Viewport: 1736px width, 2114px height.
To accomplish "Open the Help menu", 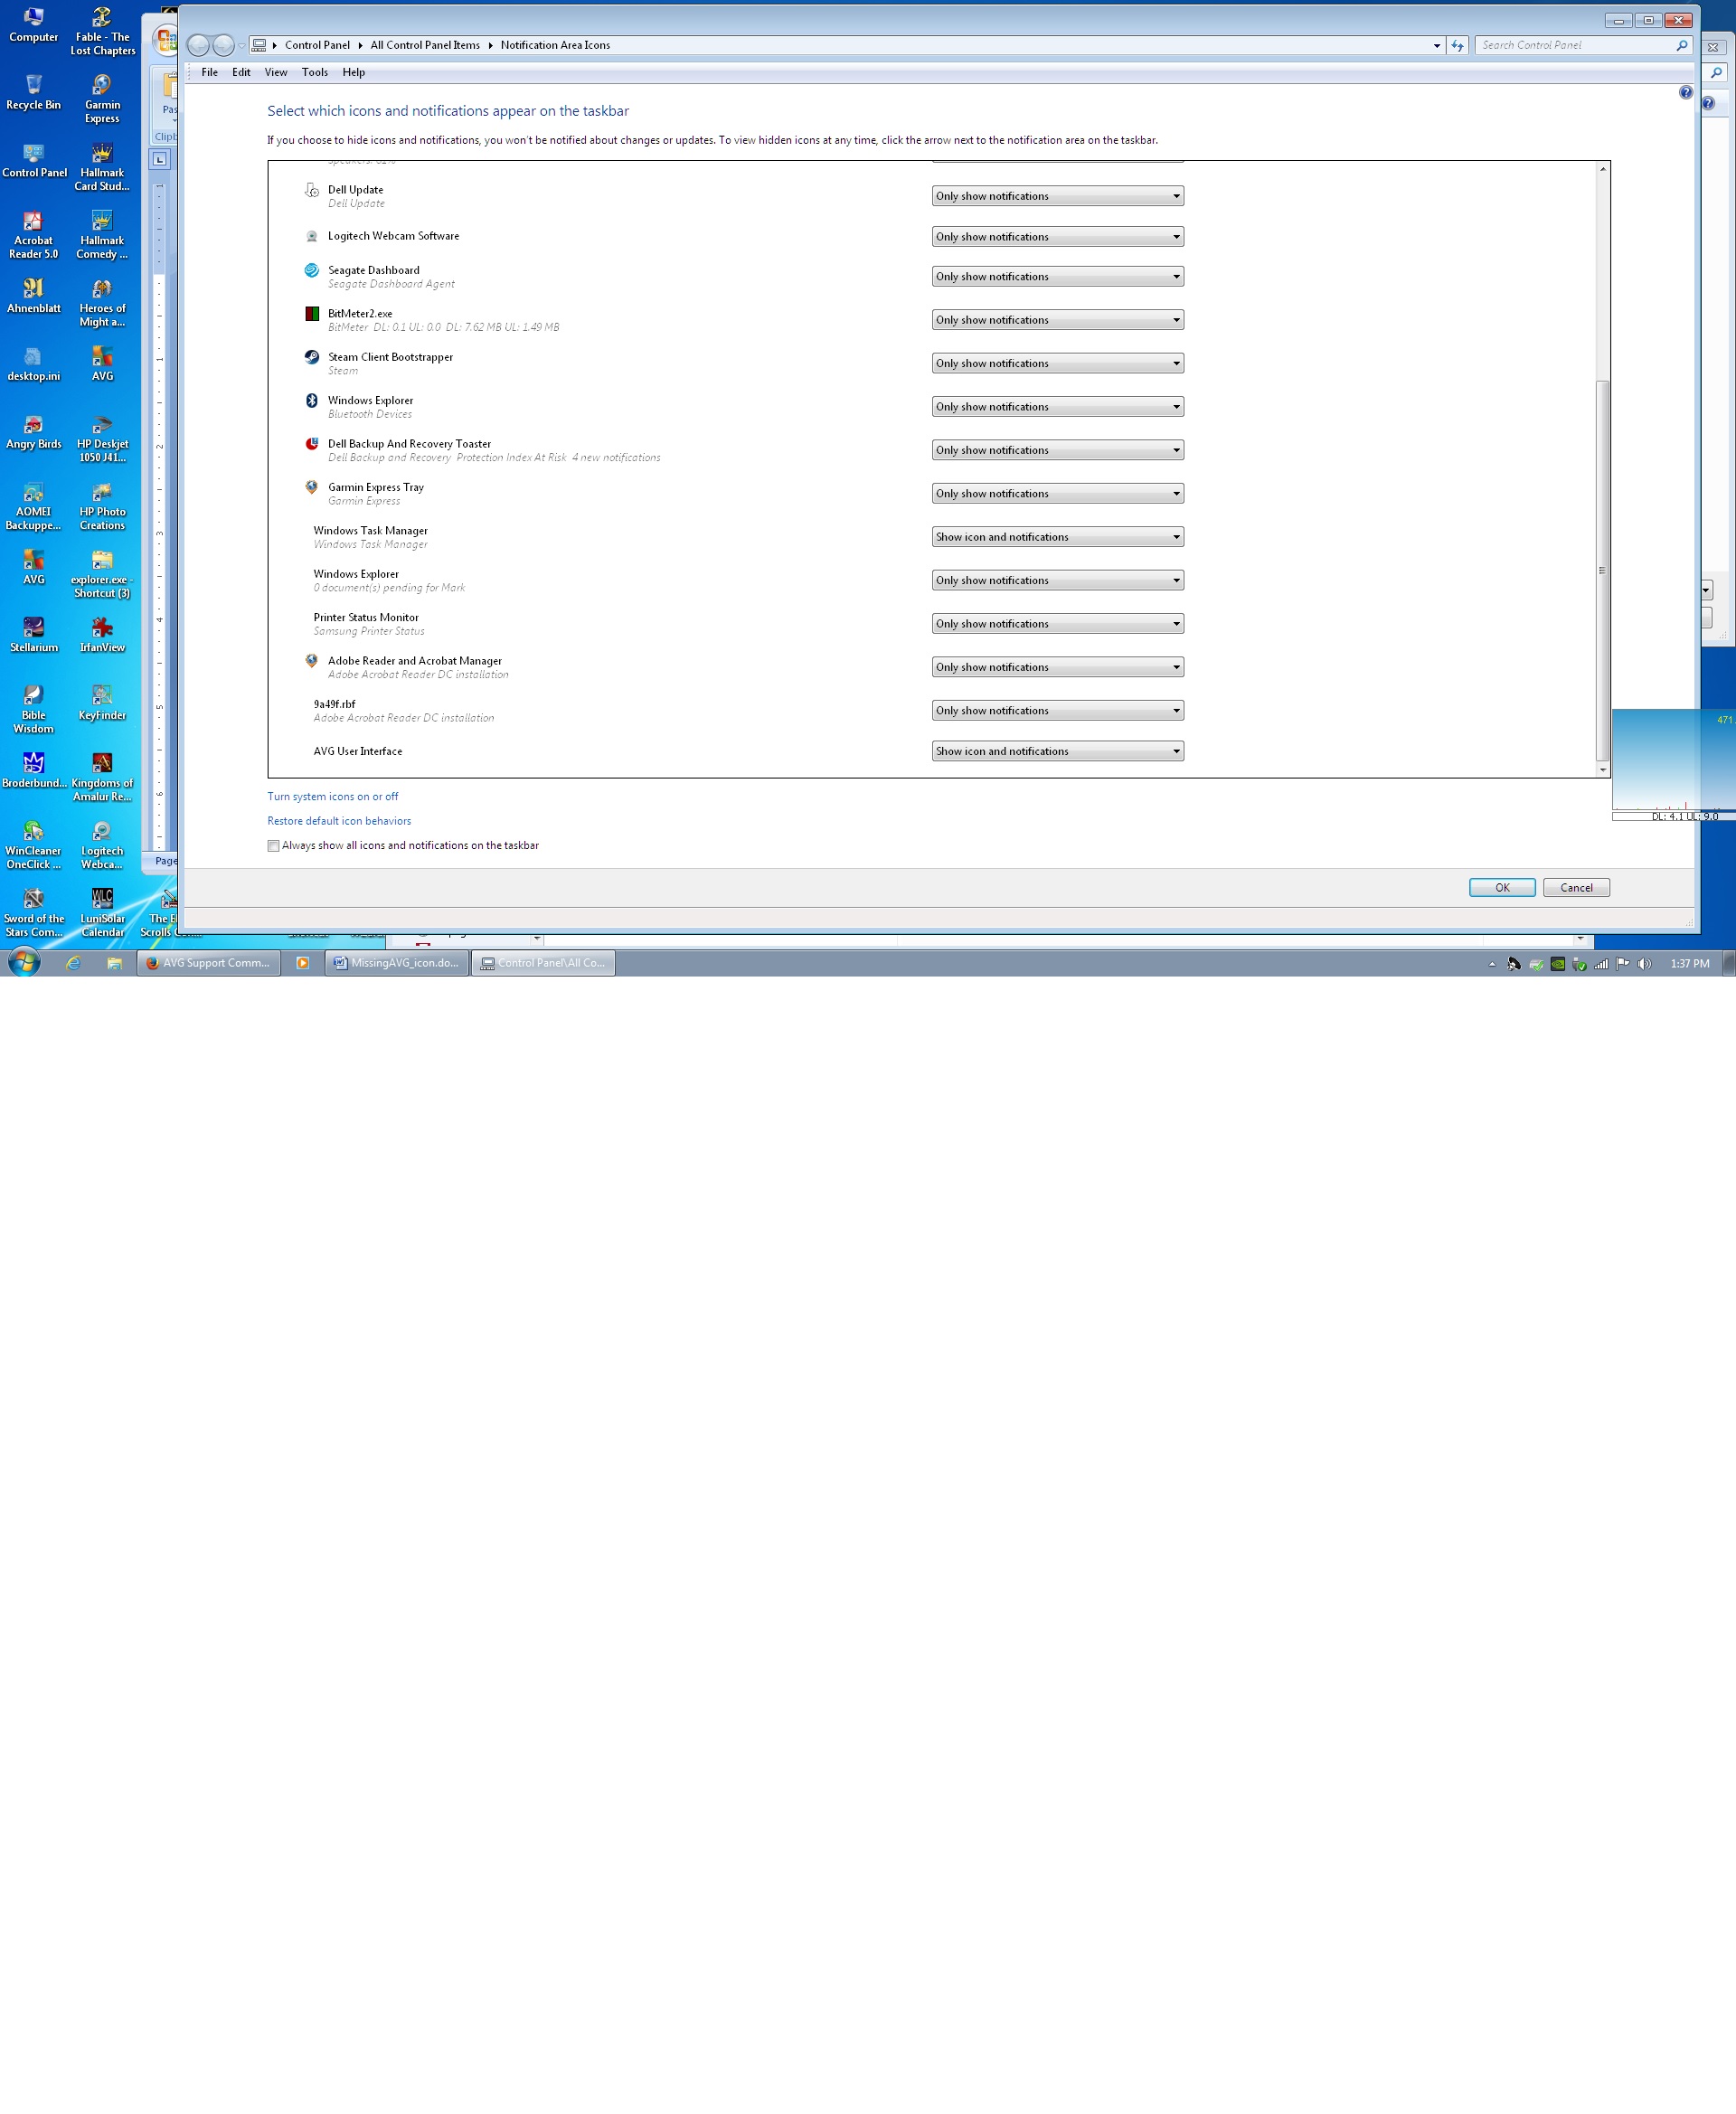I will click(x=353, y=72).
